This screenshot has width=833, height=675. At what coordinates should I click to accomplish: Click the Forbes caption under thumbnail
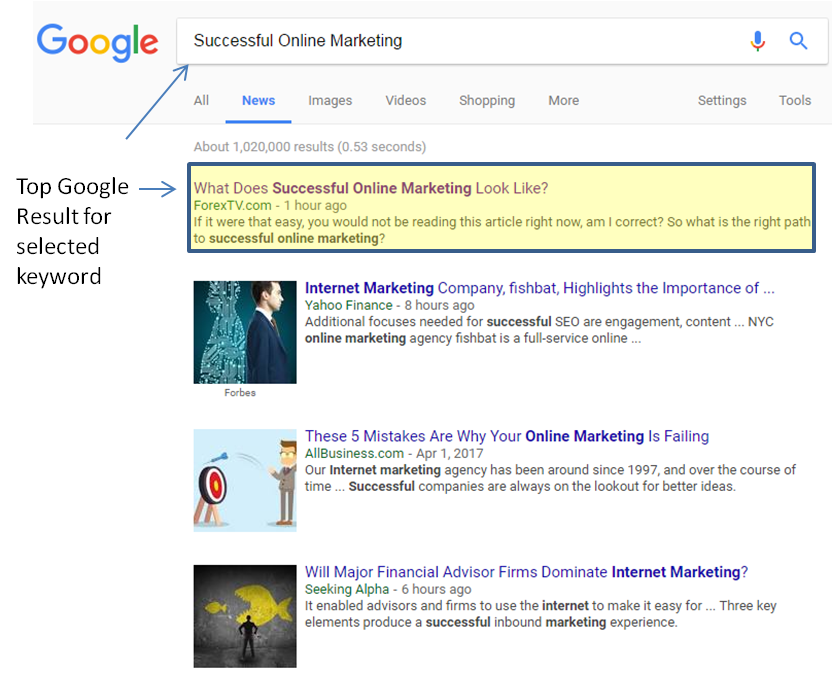pyautogui.click(x=240, y=393)
